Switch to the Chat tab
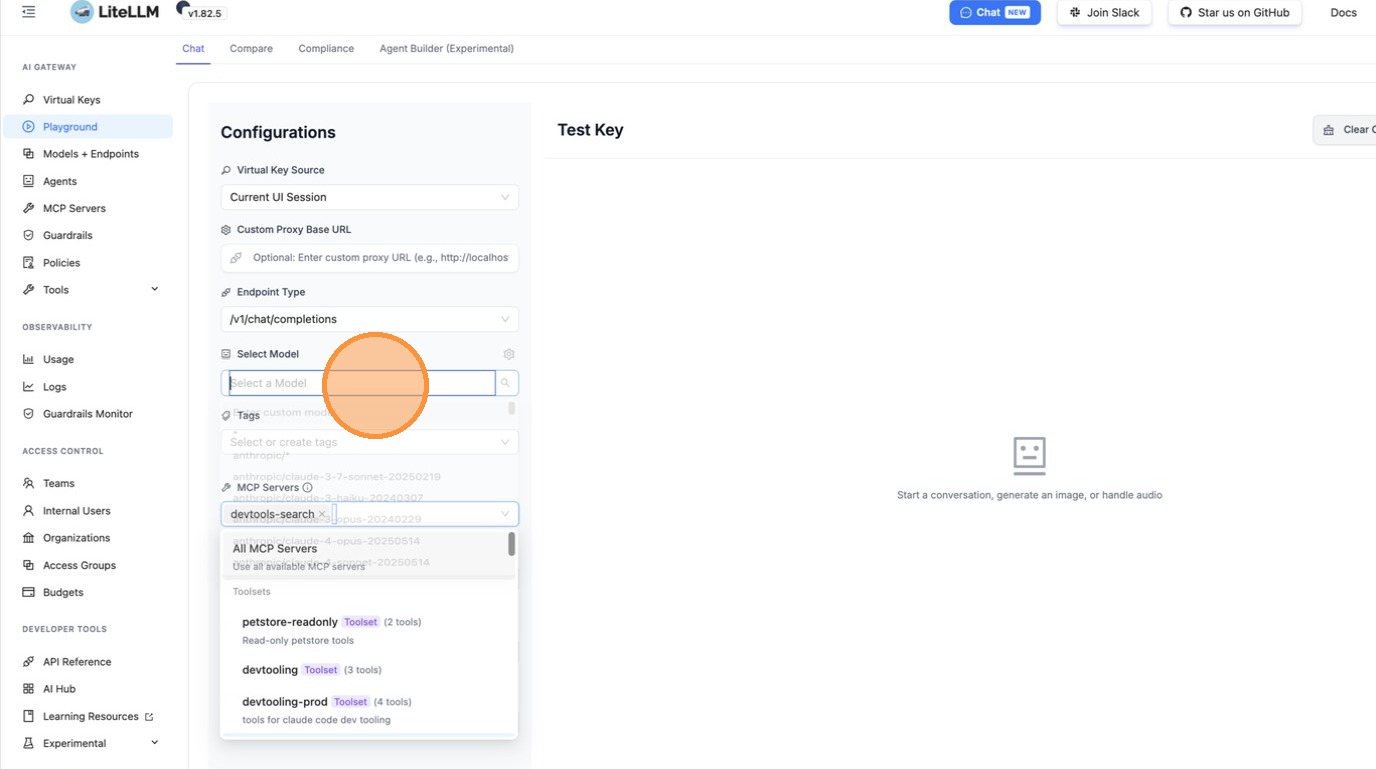The height and width of the screenshot is (769, 1376). [x=193, y=48]
